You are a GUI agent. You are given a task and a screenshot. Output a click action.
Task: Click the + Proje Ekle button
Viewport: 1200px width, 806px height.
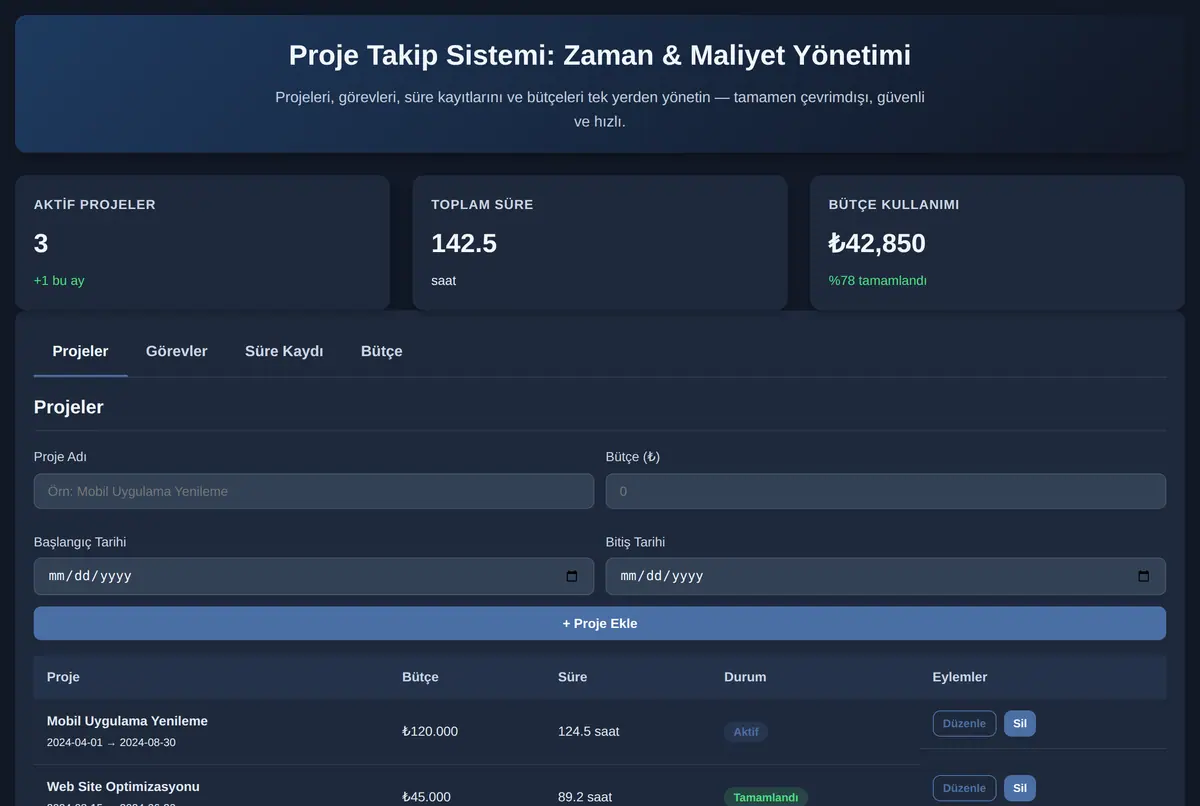[600, 623]
